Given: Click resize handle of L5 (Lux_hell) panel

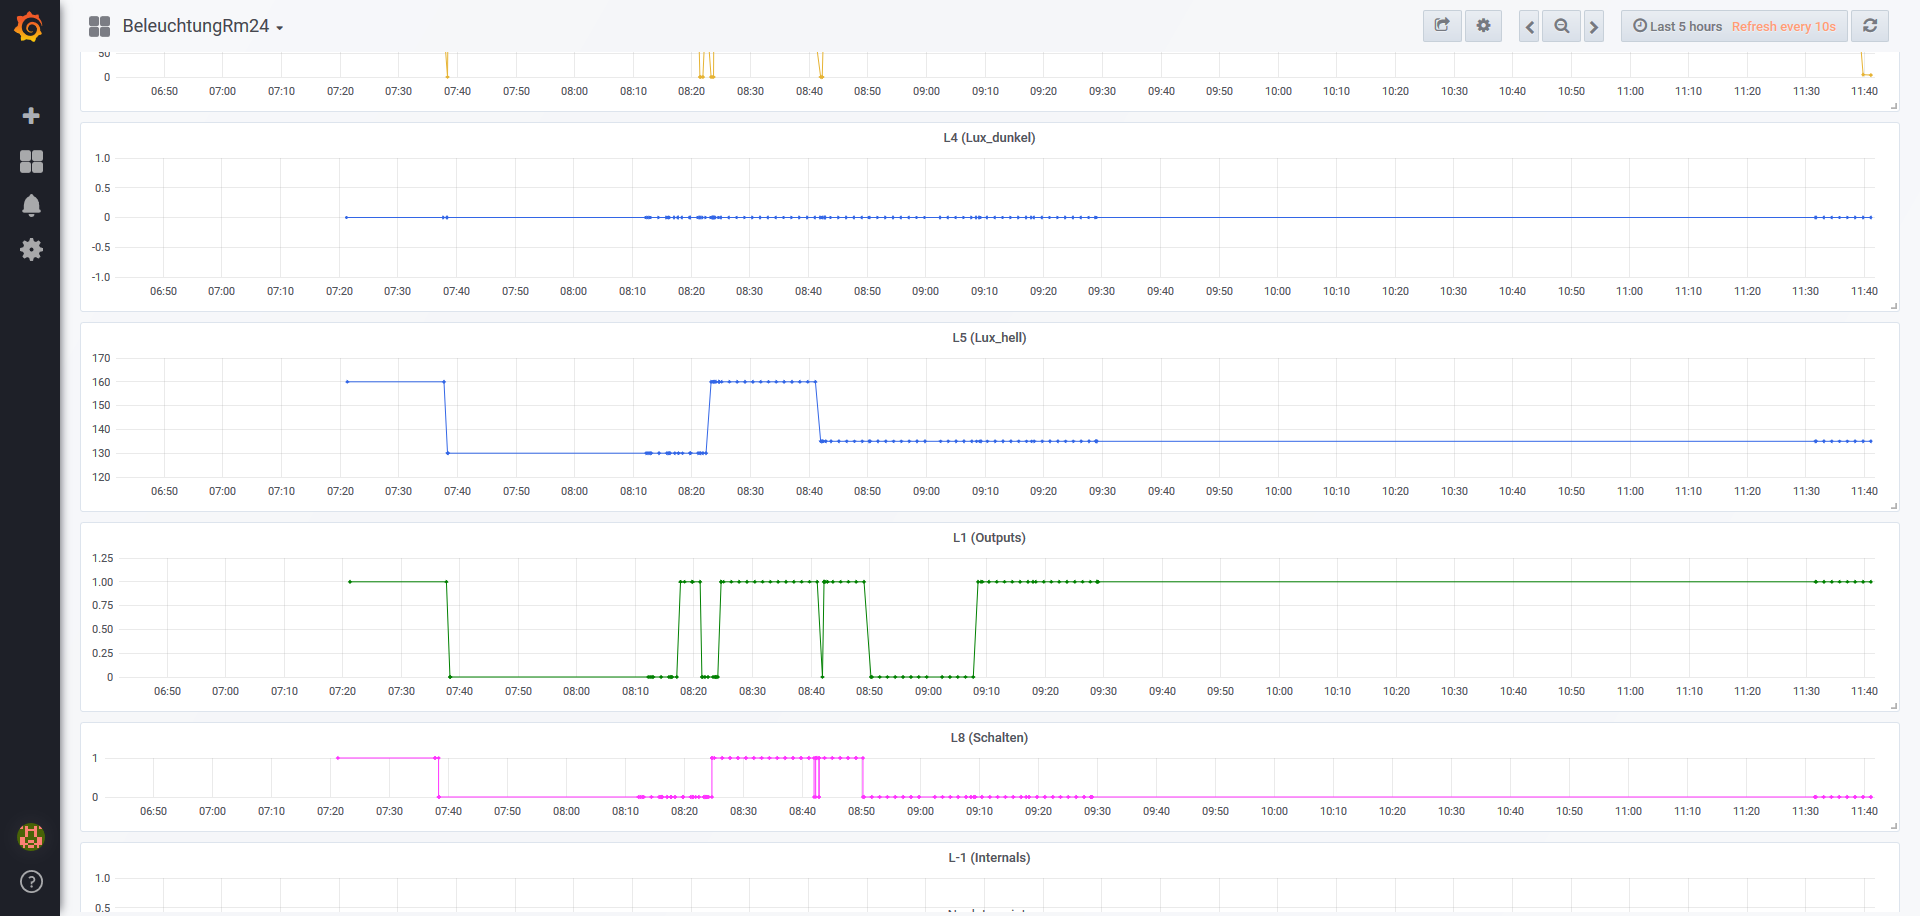Looking at the screenshot, I should pos(1894,506).
